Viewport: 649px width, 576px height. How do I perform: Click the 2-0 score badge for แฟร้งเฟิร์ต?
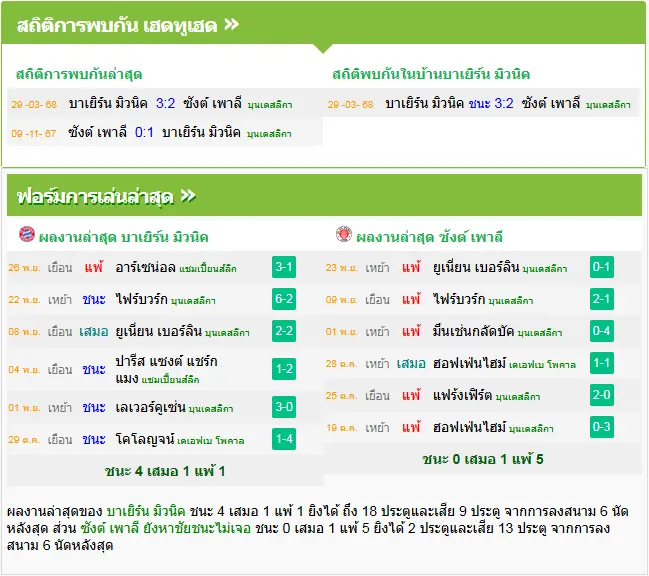[x=601, y=395]
